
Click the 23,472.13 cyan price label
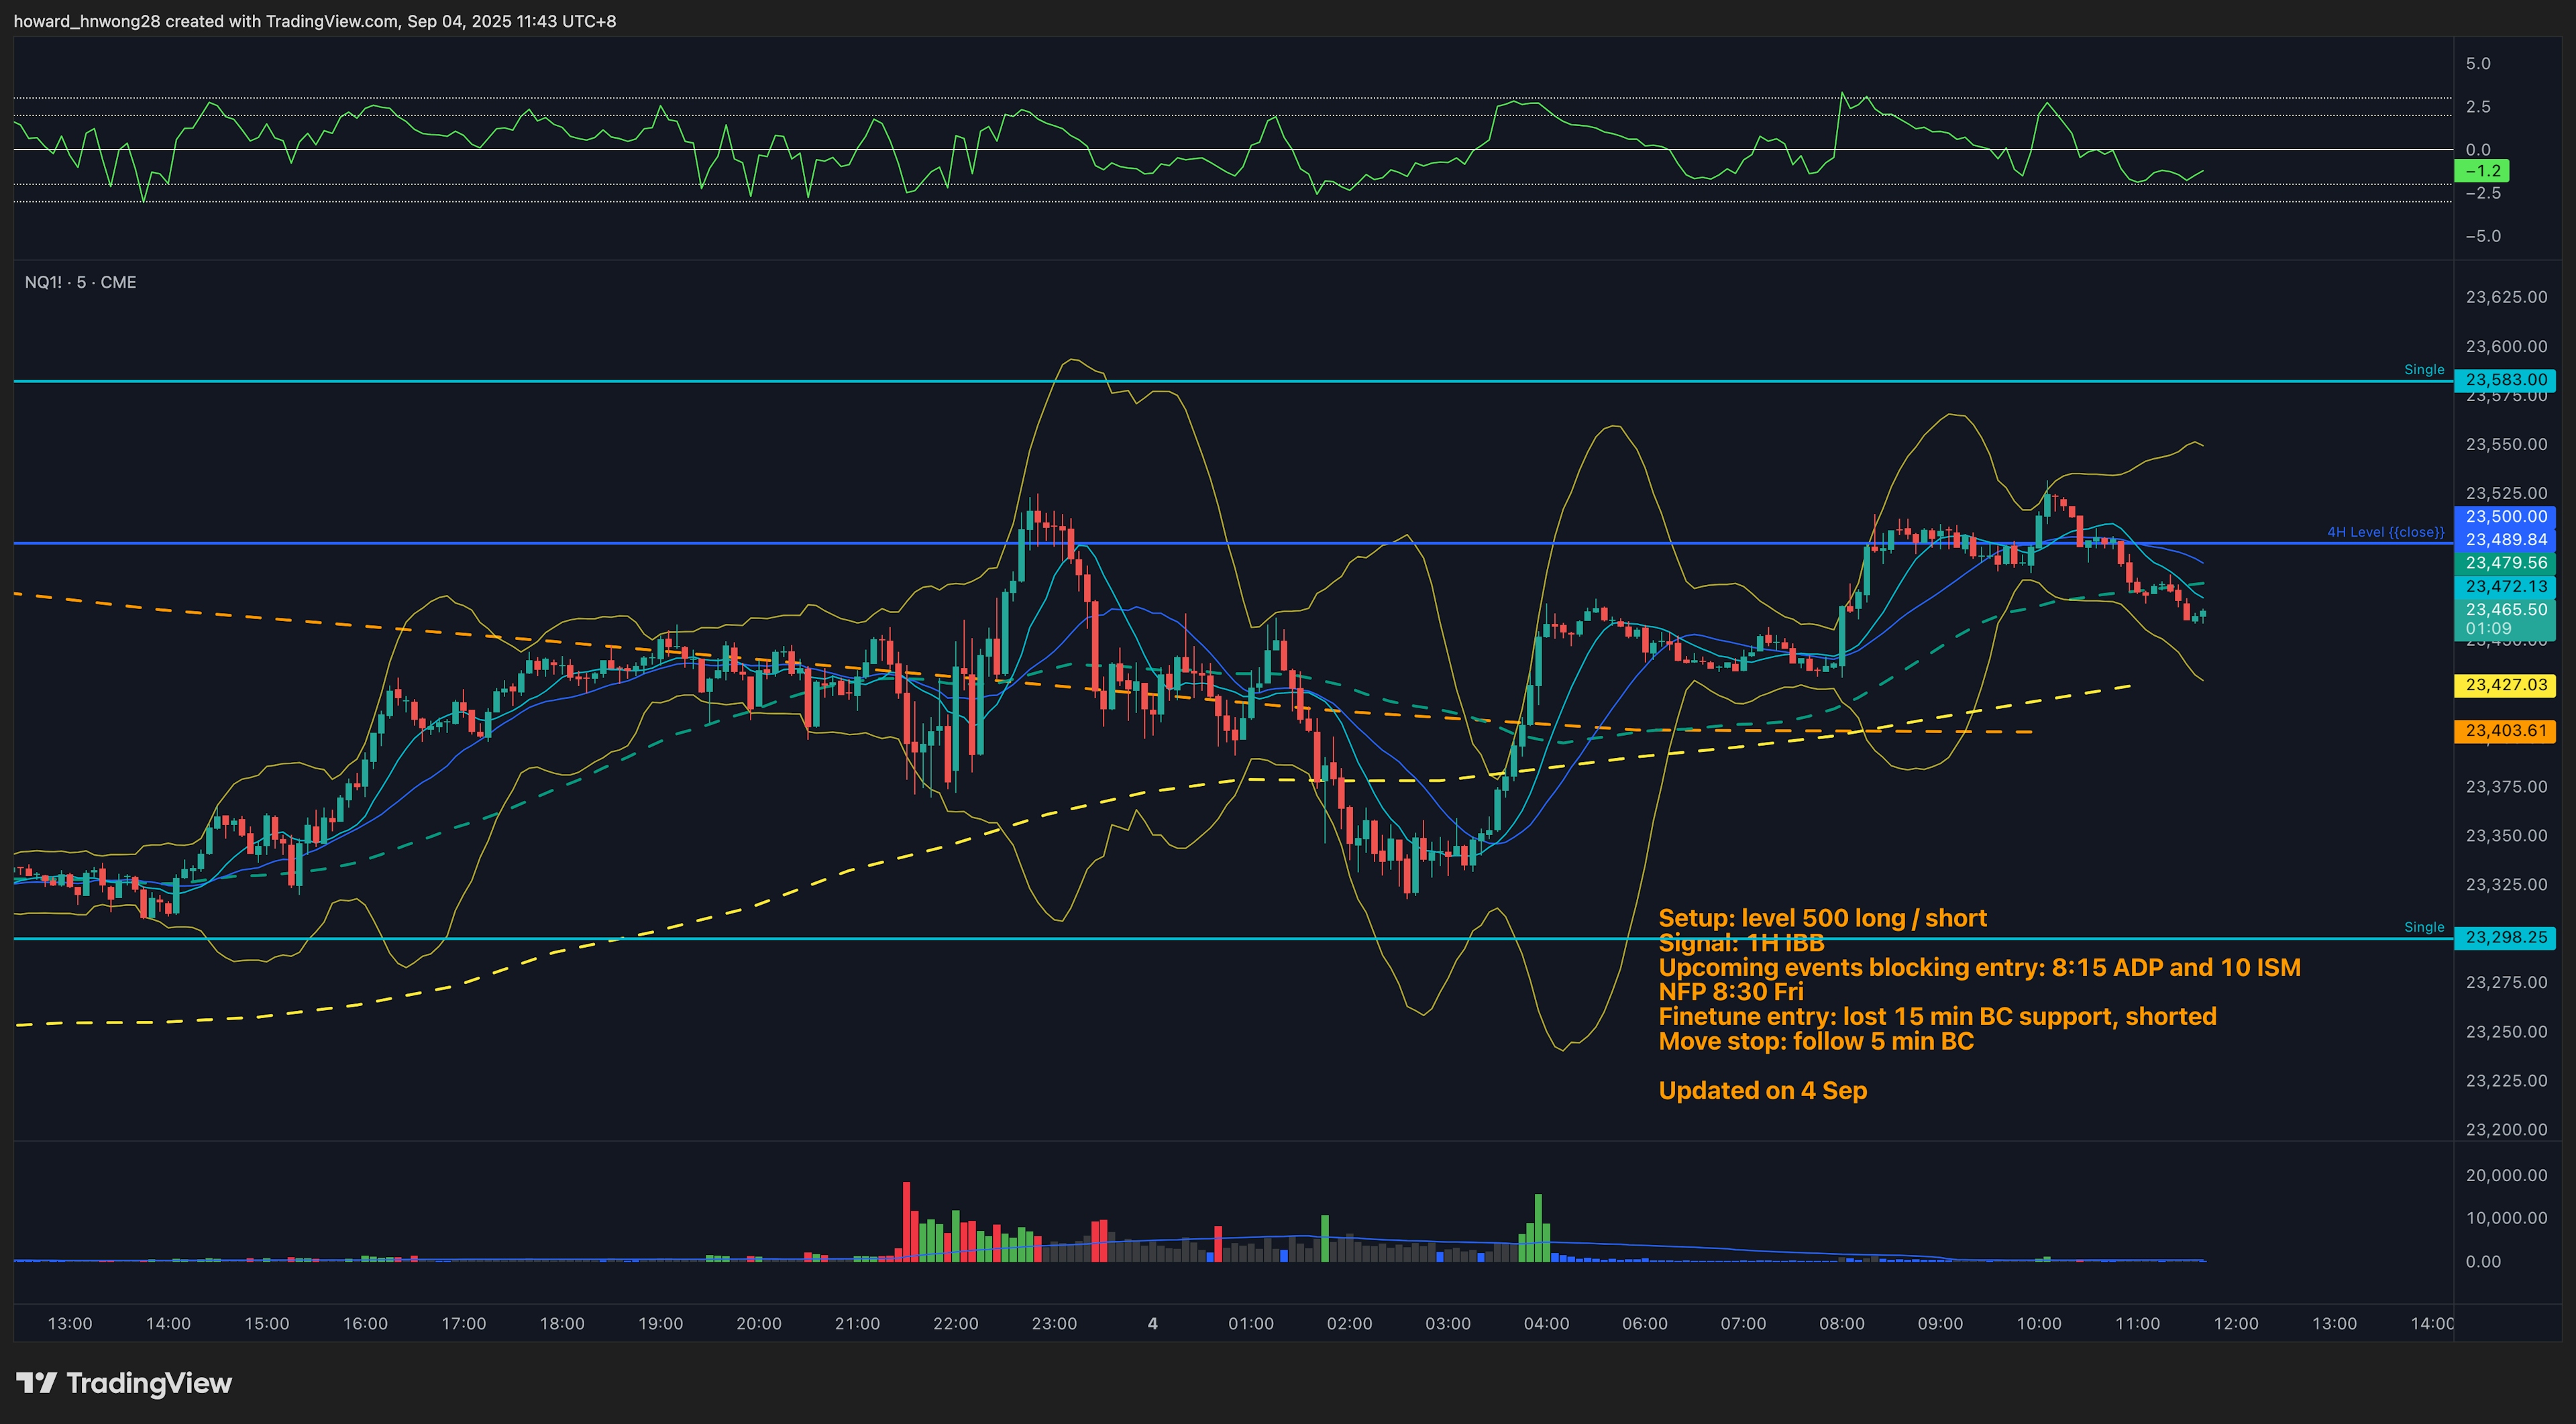coord(2505,587)
